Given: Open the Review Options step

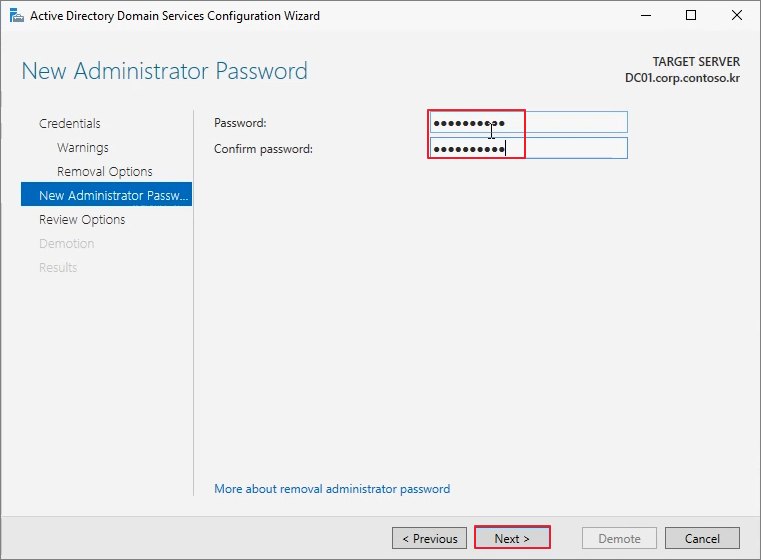Looking at the screenshot, I should coord(82,219).
